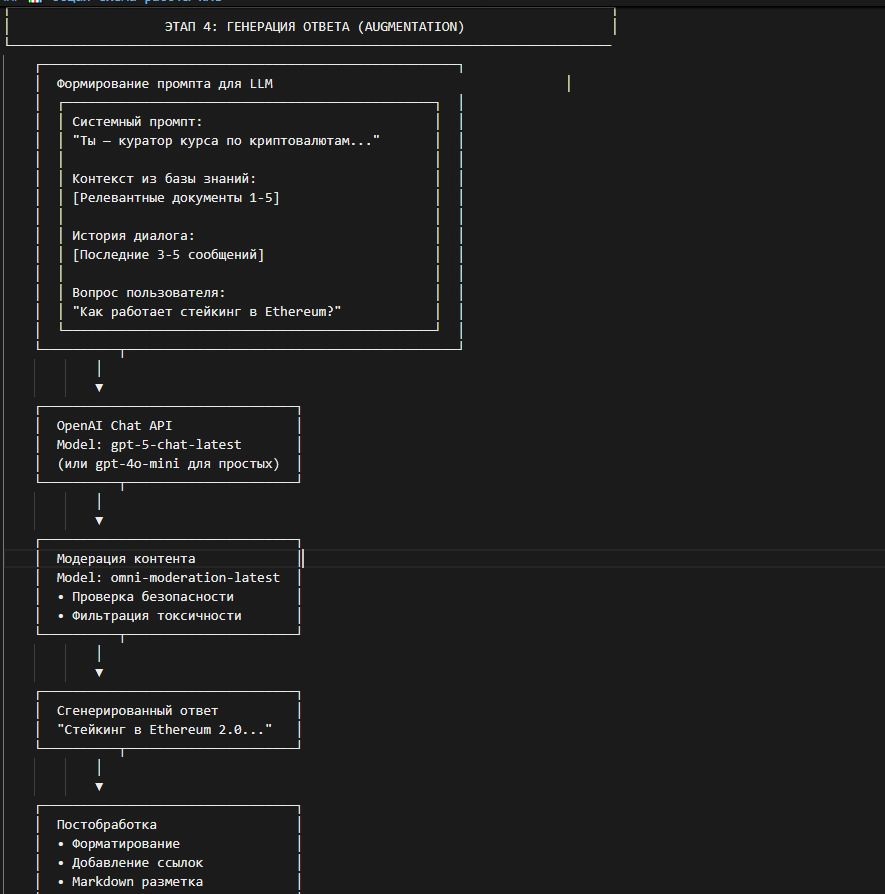Click the 'Модерация контента' heading
The width and height of the screenshot is (885, 894).
(124, 558)
